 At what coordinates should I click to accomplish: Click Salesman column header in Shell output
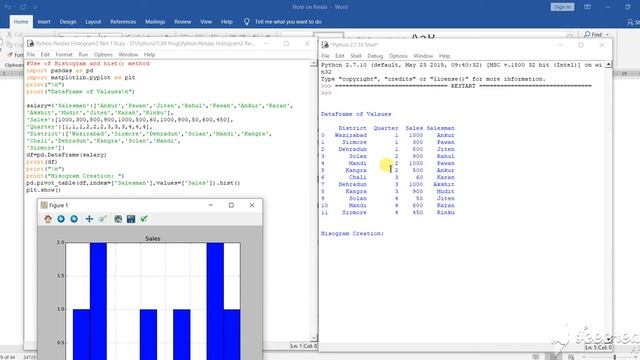440,128
